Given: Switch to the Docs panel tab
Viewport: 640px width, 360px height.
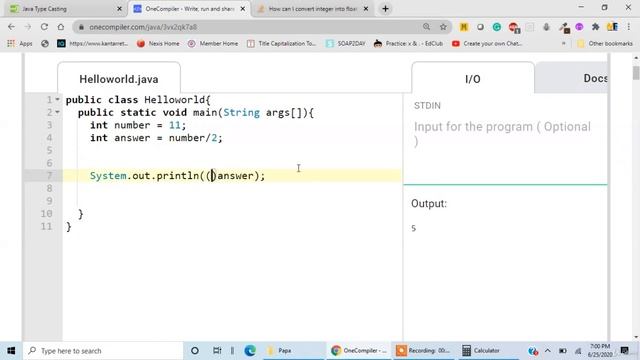Looking at the screenshot, I should (x=595, y=78).
